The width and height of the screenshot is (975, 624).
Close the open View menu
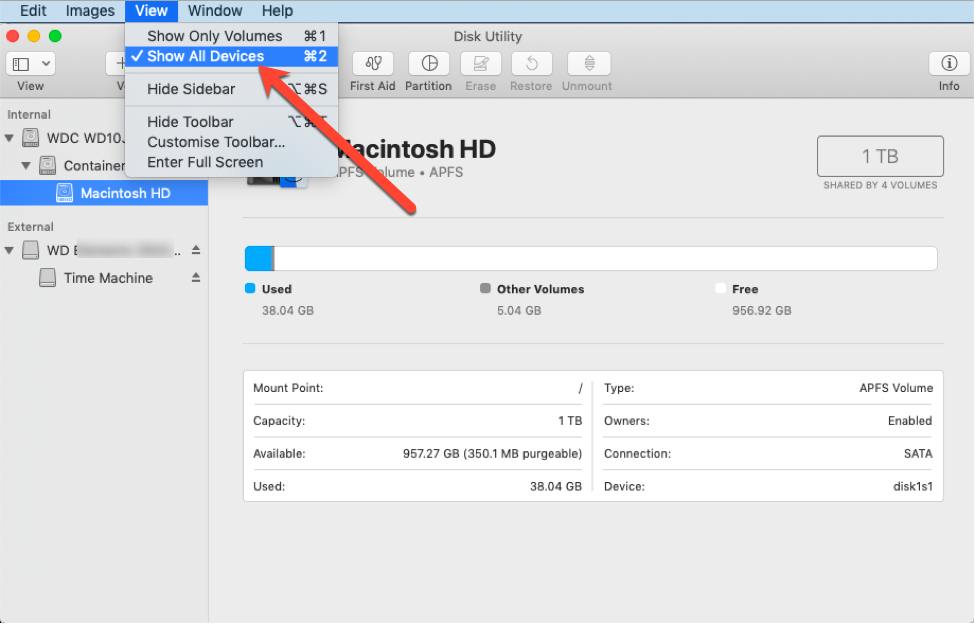click(151, 11)
